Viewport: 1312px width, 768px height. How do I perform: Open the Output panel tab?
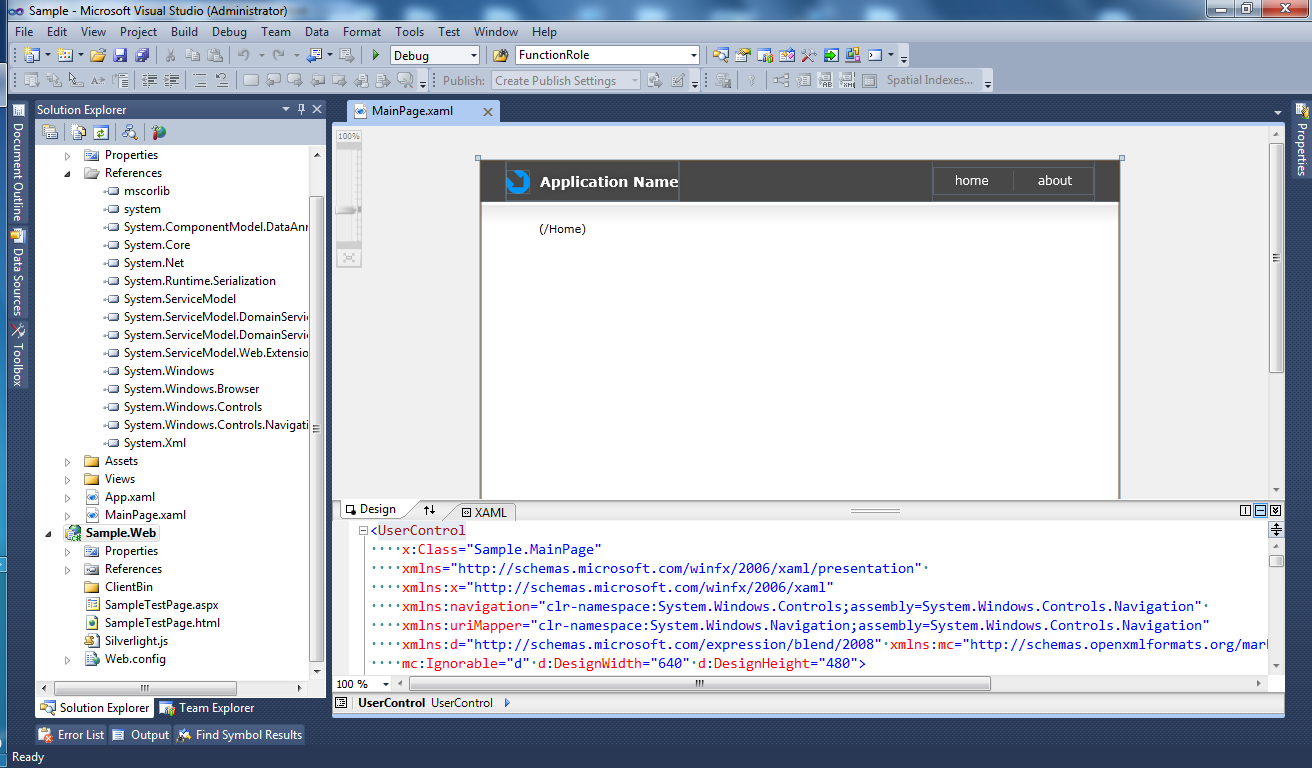pyautogui.click(x=141, y=735)
